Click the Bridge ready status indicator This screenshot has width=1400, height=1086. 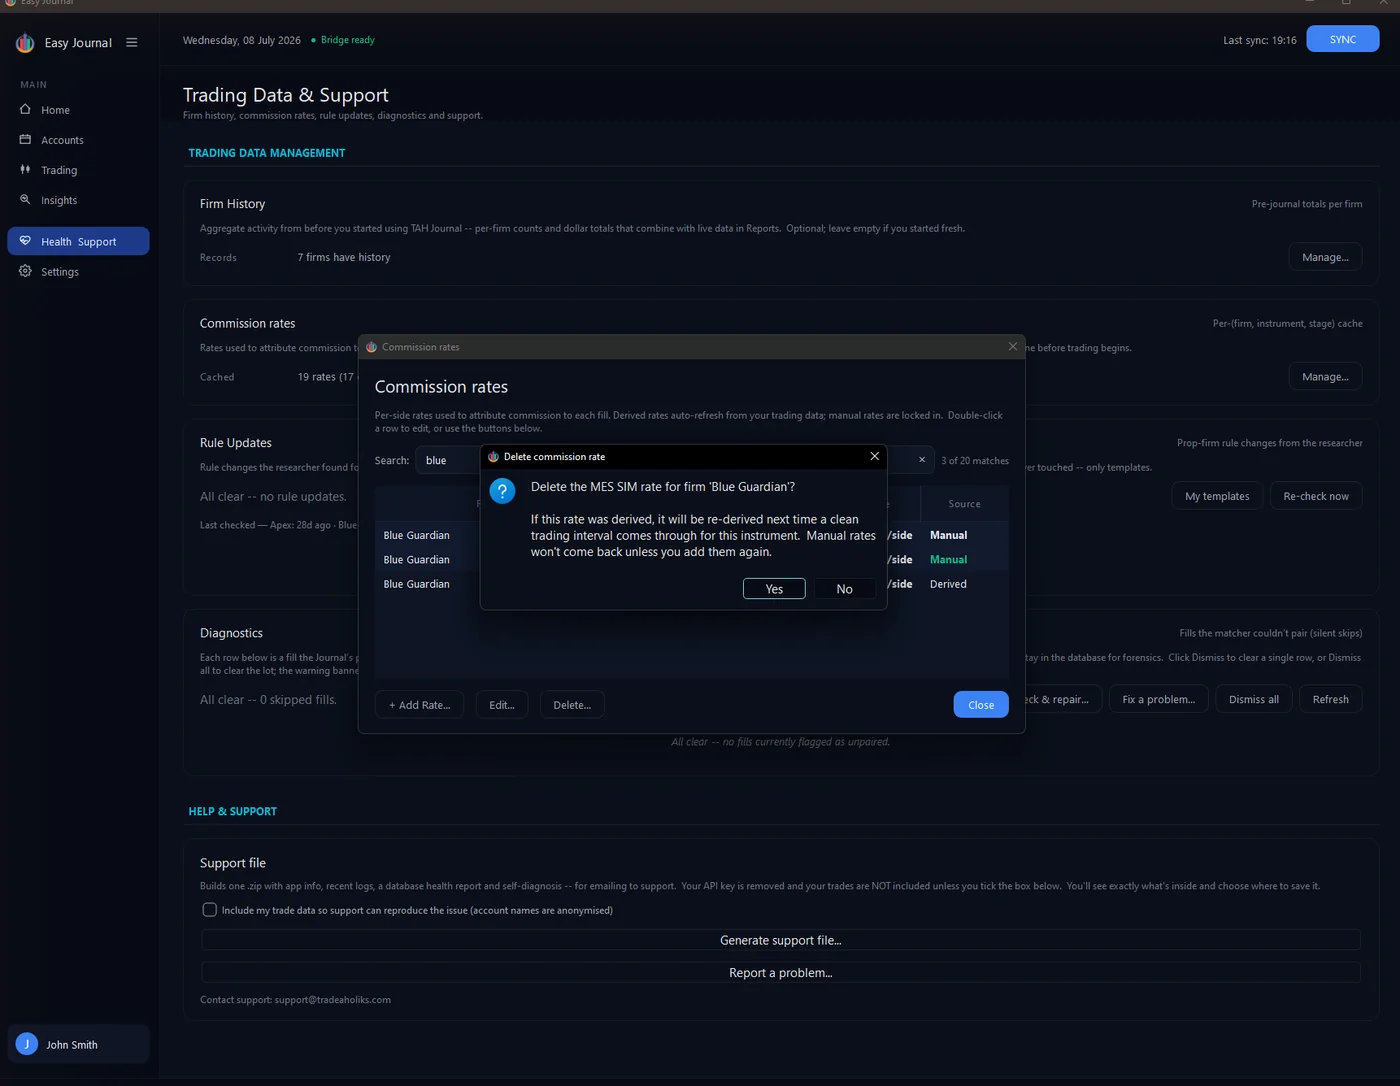pos(343,40)
